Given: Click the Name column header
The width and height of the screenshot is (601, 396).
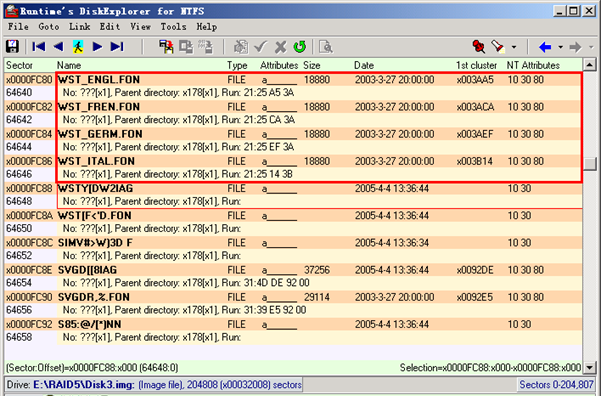Looking at the screenshot, I should (x=69, y=65).
